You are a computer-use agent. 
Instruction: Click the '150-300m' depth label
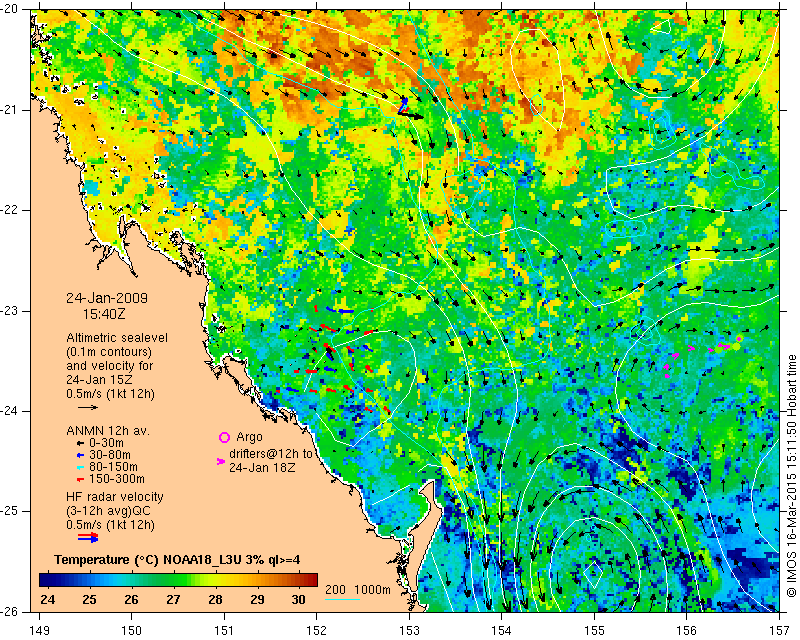(116, 479)
